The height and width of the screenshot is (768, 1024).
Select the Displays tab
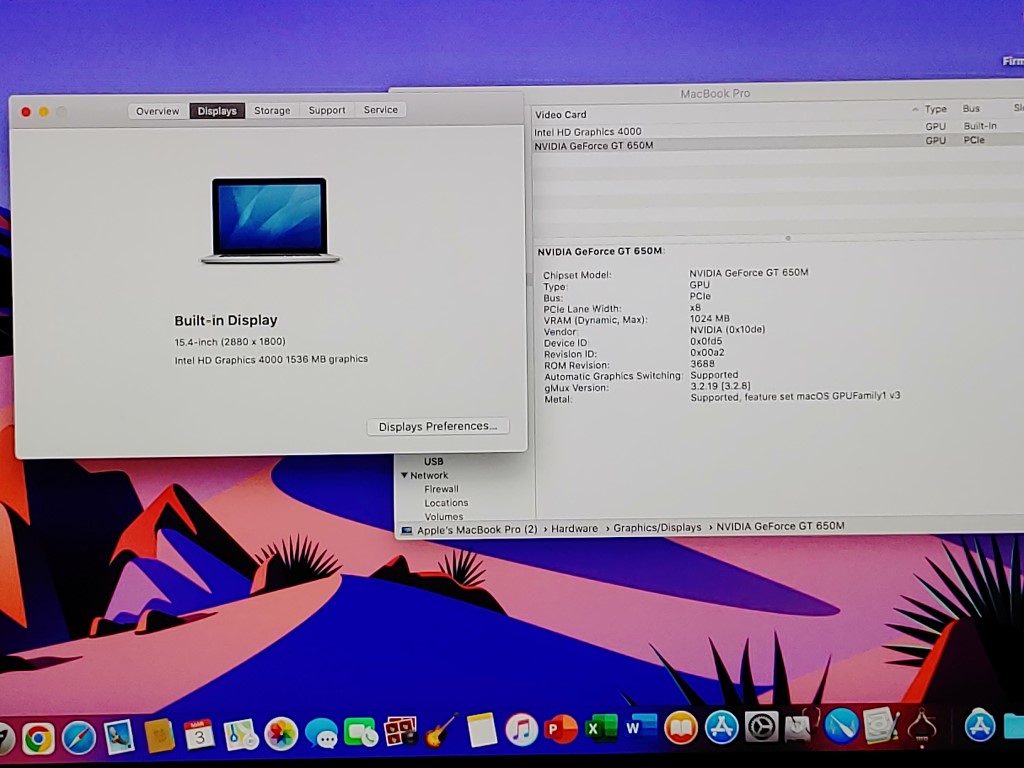217,111
